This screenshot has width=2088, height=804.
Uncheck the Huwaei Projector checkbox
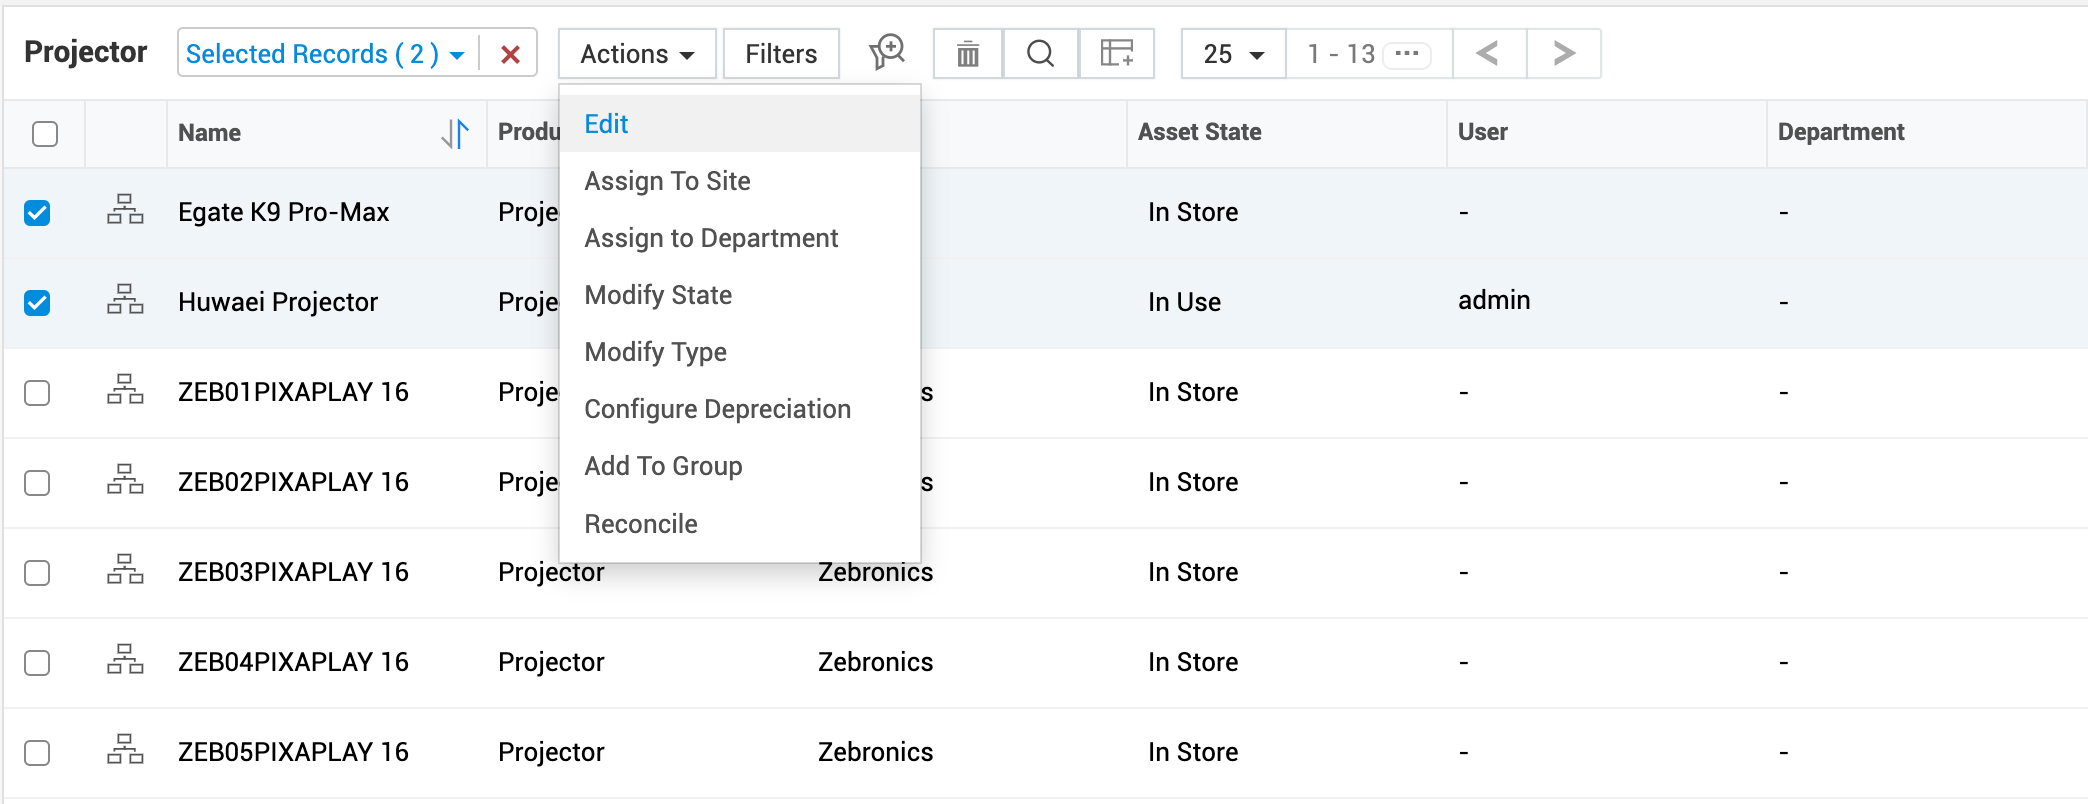tap(38, 302)
